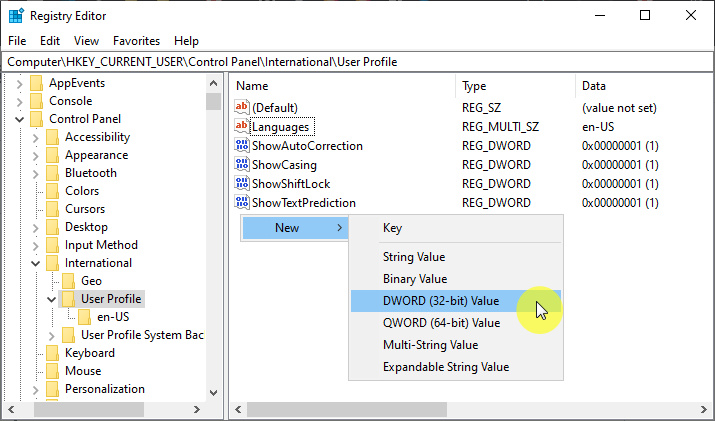
Task: Click the Registry Editor app icon in title bar
Action: (x=16, y=15)
